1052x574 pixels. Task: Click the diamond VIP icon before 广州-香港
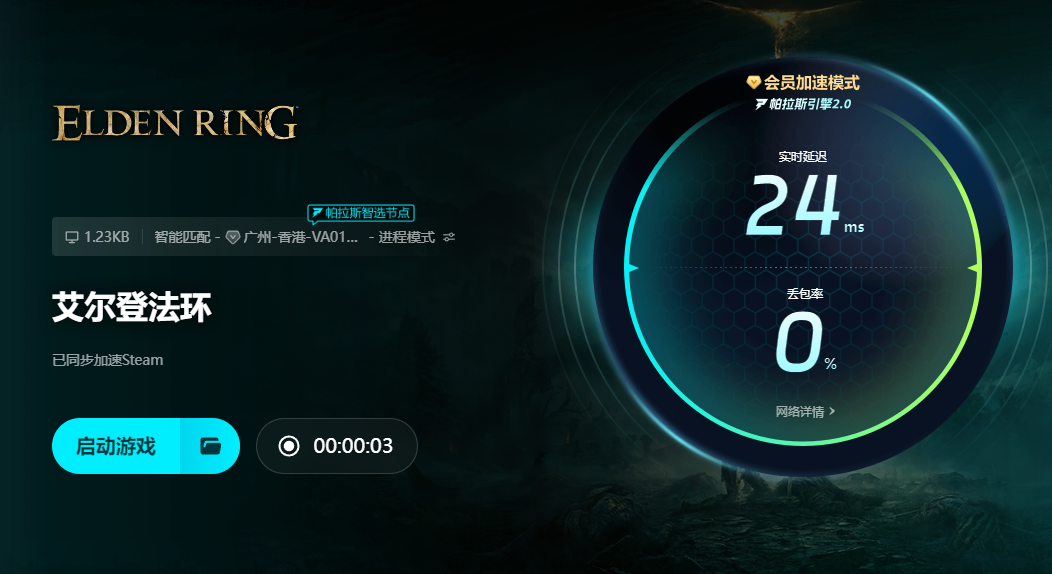233,237
